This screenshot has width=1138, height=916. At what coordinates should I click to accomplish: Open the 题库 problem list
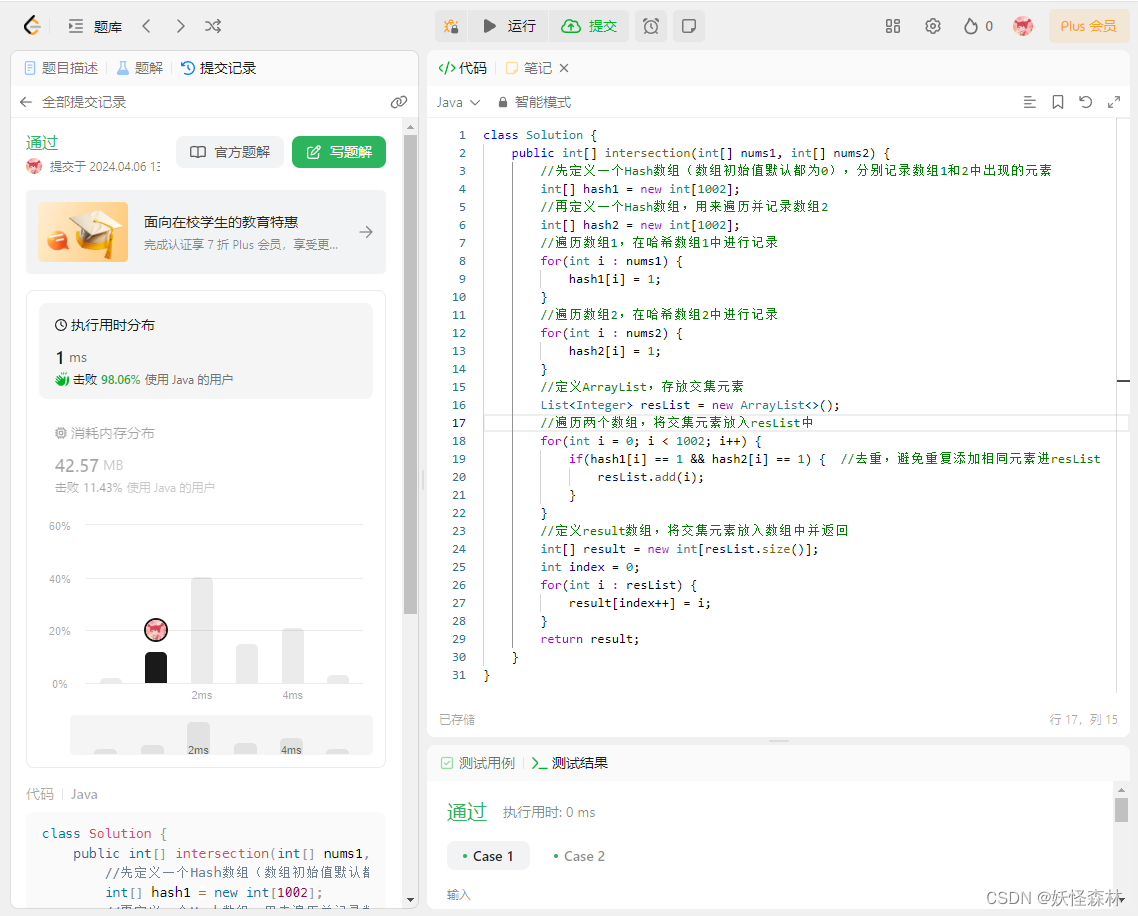pos(95,27)
